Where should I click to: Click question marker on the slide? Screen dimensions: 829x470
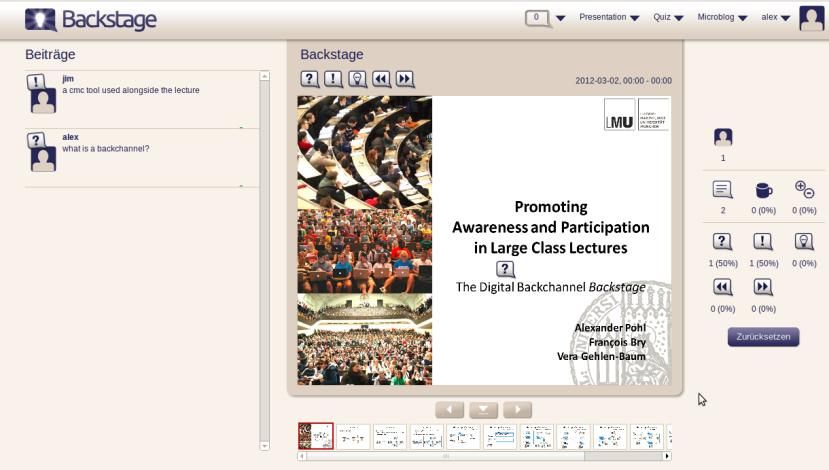click(505, 269)
